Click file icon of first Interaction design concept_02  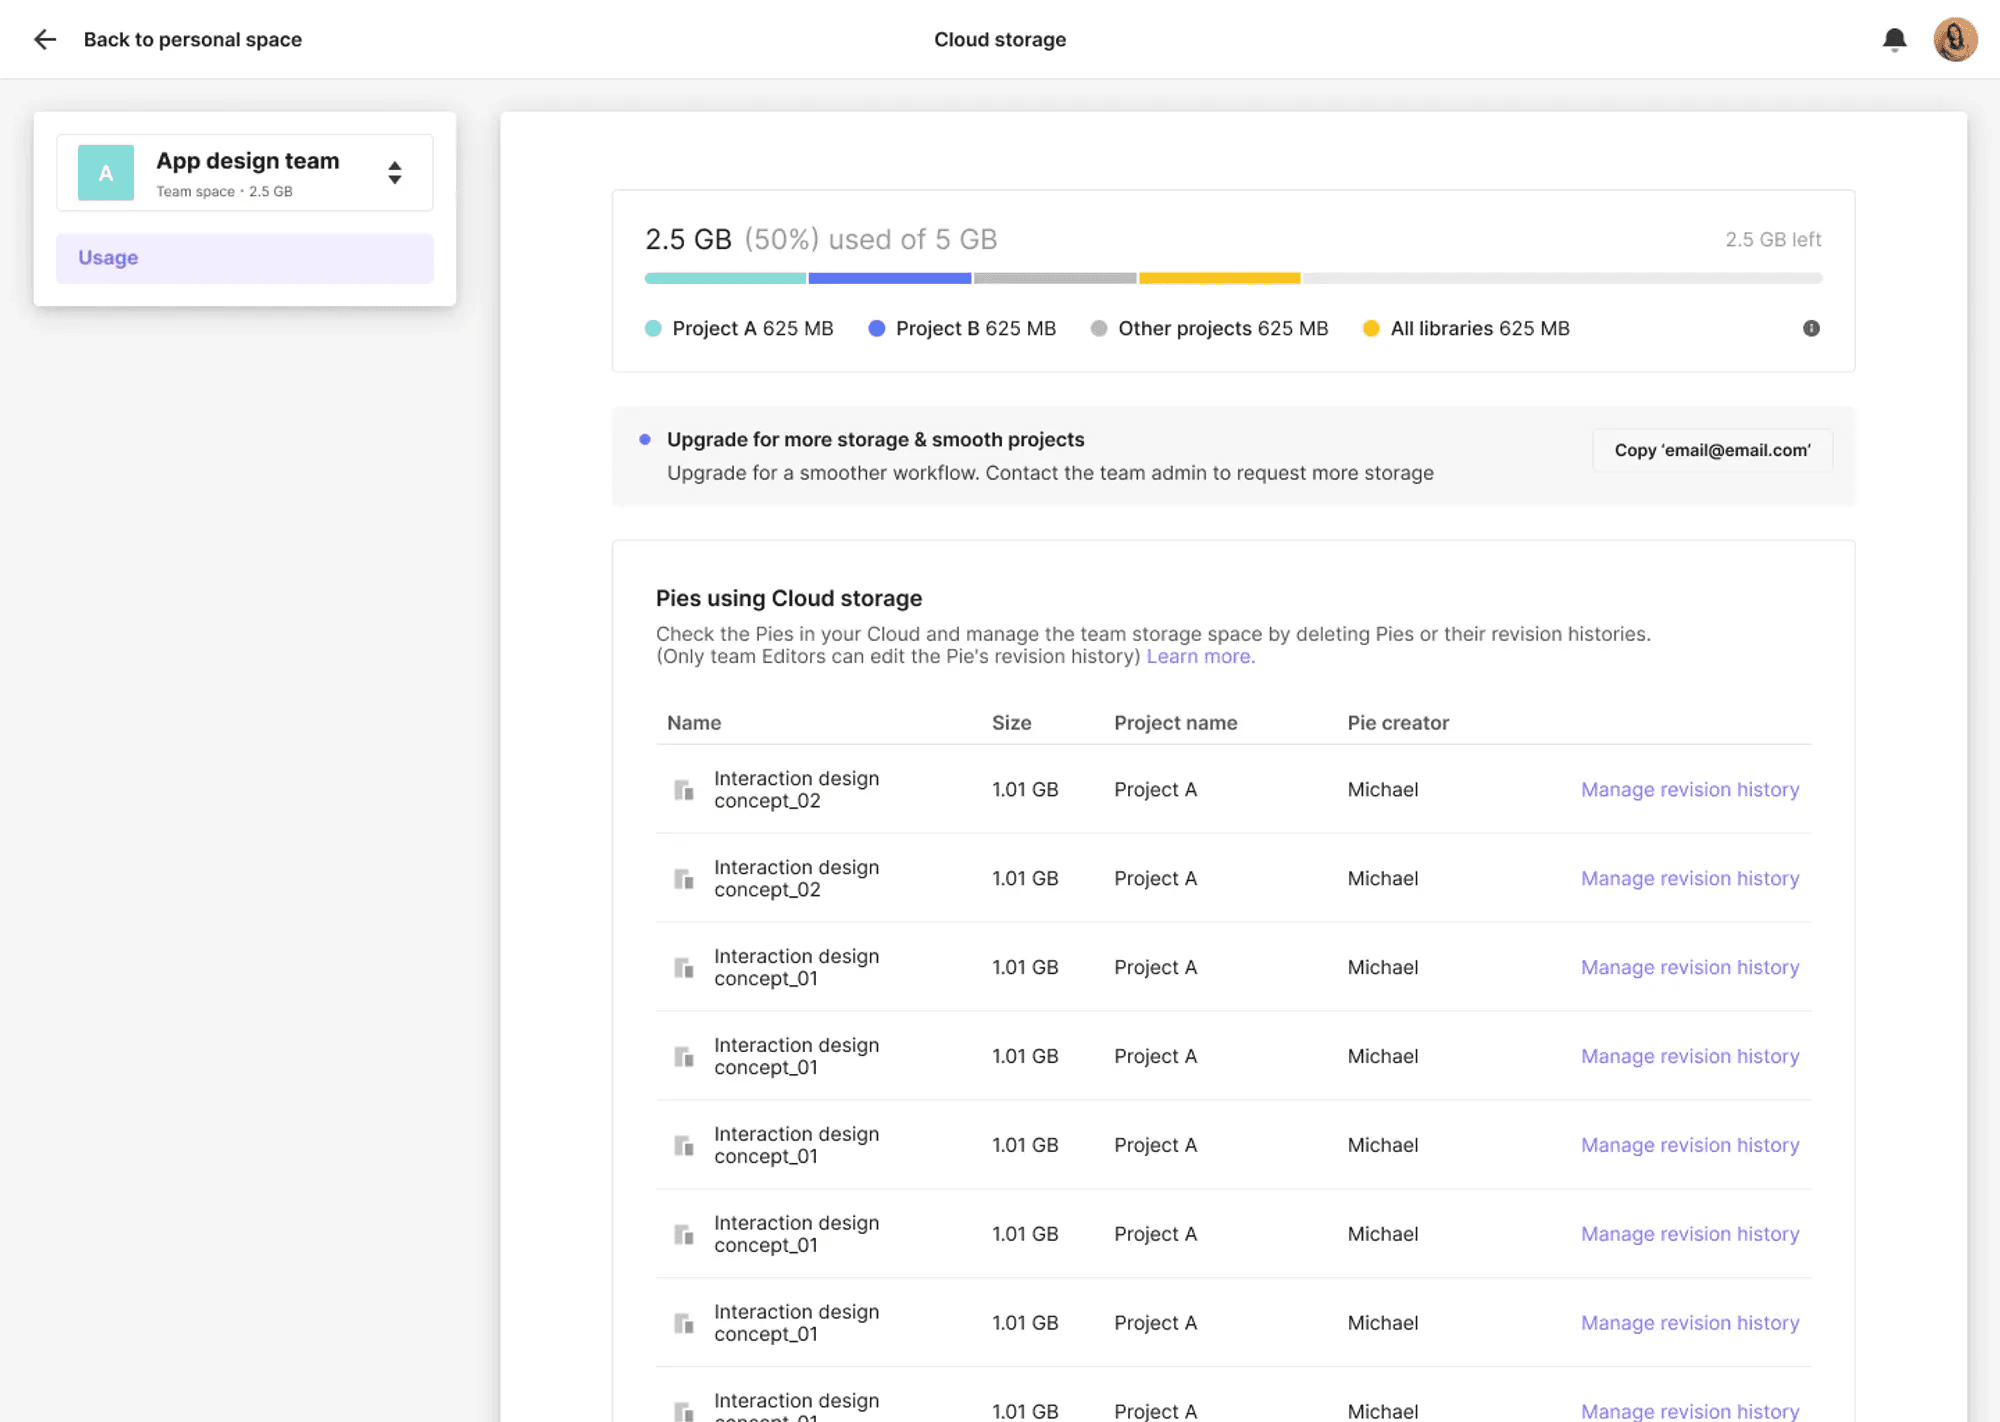pos(684,790)
